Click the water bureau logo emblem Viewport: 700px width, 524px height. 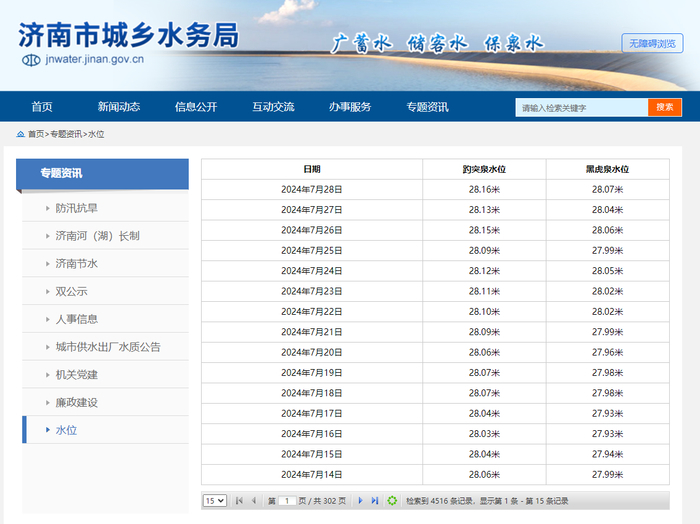tap(30, 59)
